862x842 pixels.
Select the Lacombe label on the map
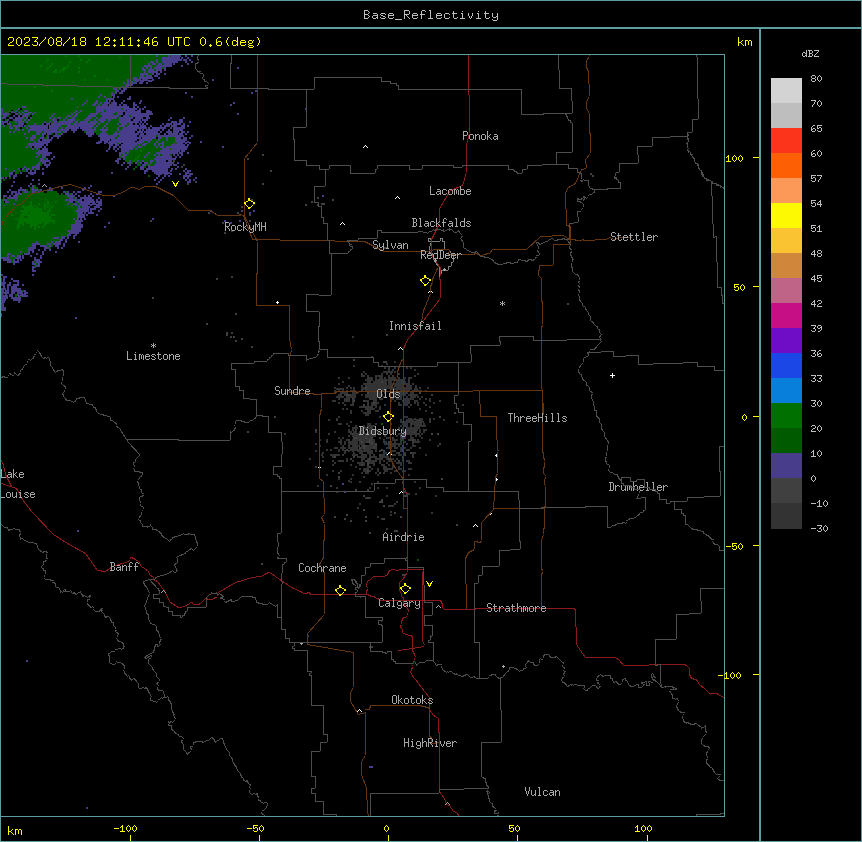click(x=450, y=191)
